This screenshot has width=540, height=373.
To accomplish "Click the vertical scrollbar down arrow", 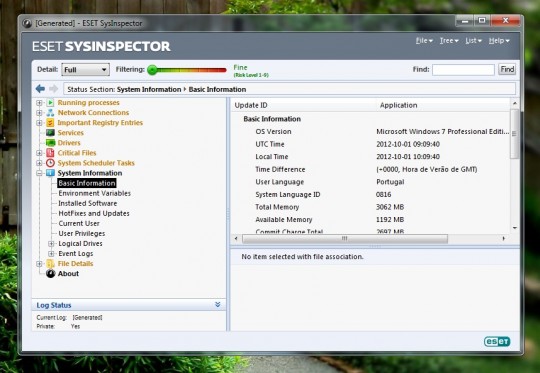I will 515,228.
